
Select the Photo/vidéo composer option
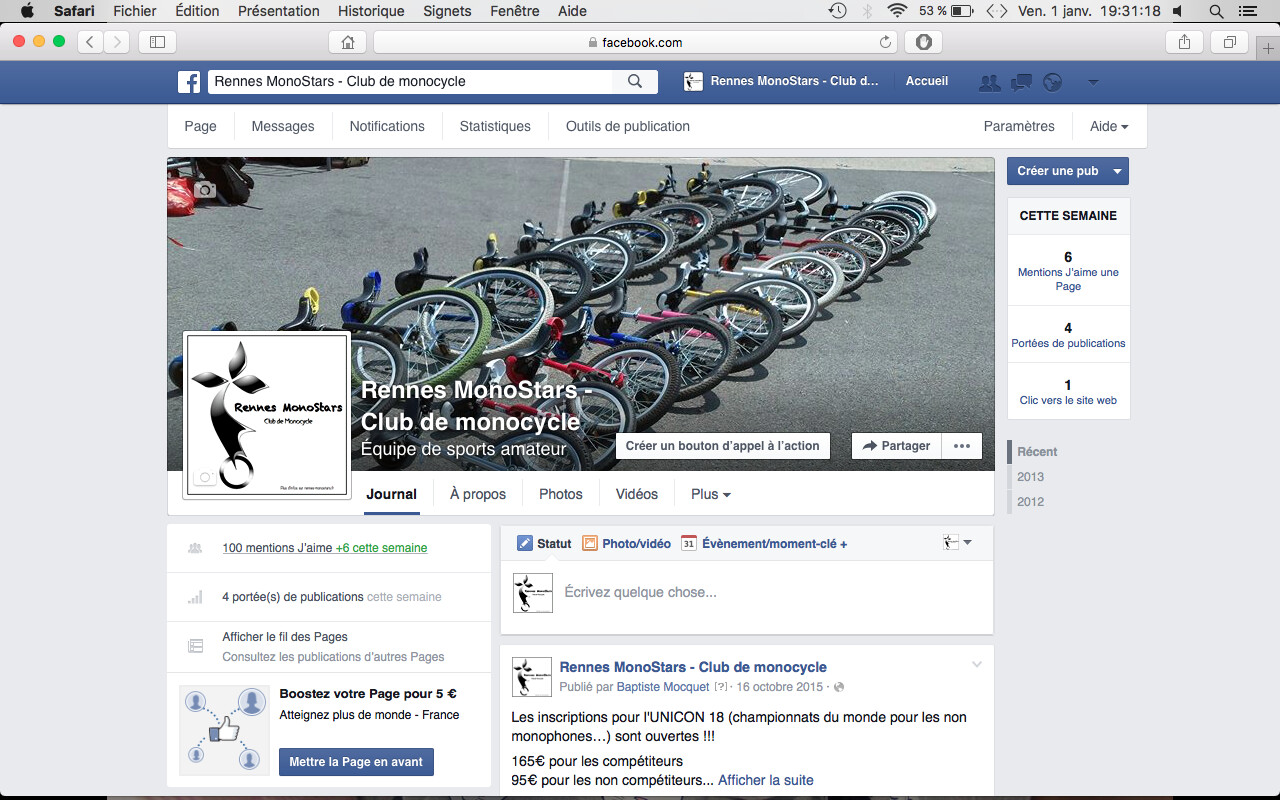tap(627, 544)
